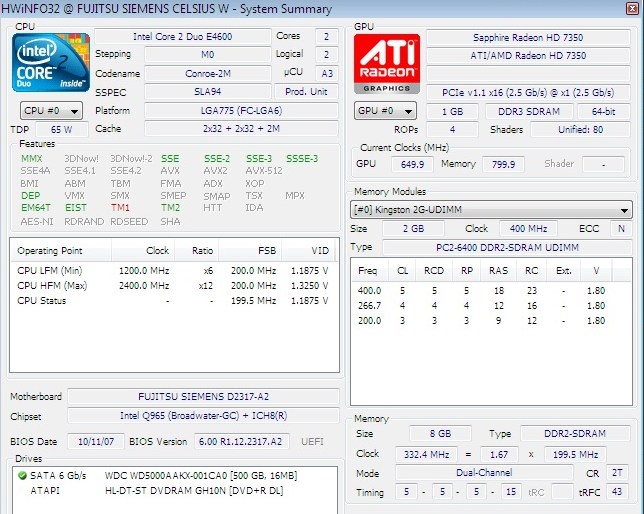The height and width of the screenshot is (514, 644).
Task: Click the EM64T feature label
Action: coord(36,207)
